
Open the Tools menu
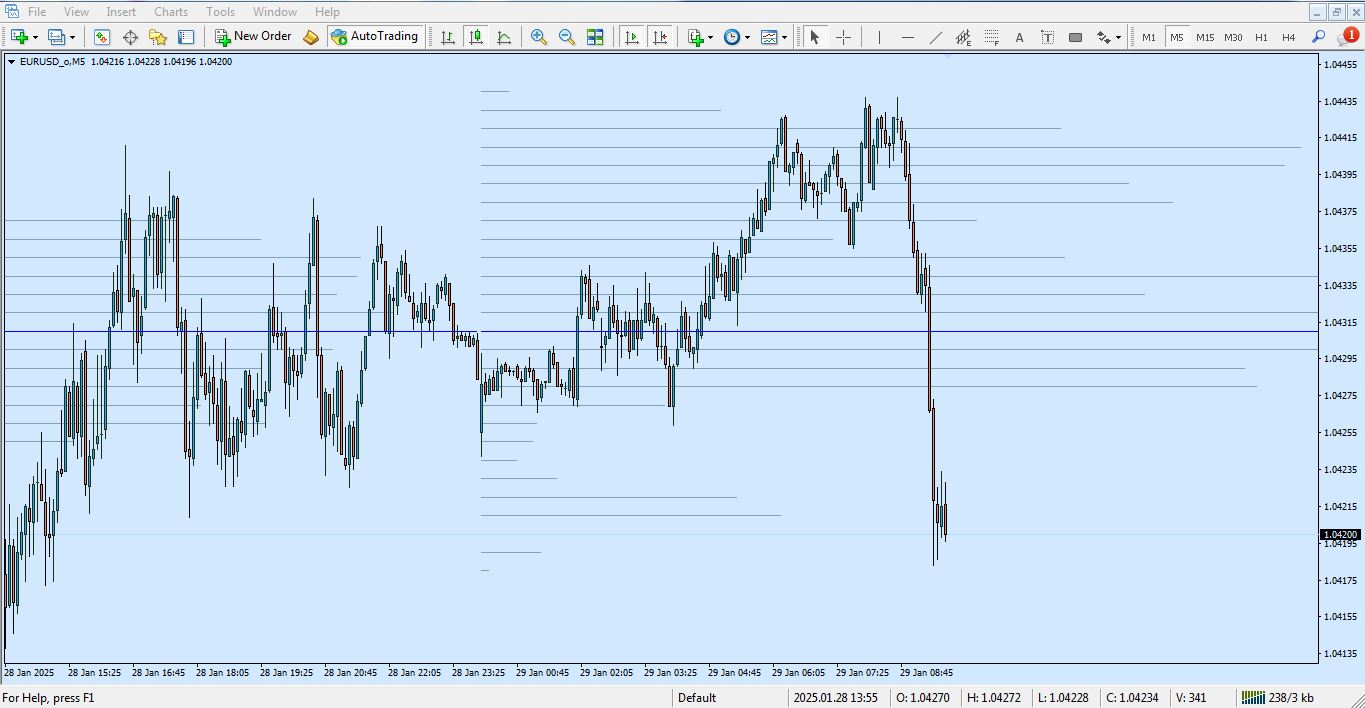click(x=220, y=12)
